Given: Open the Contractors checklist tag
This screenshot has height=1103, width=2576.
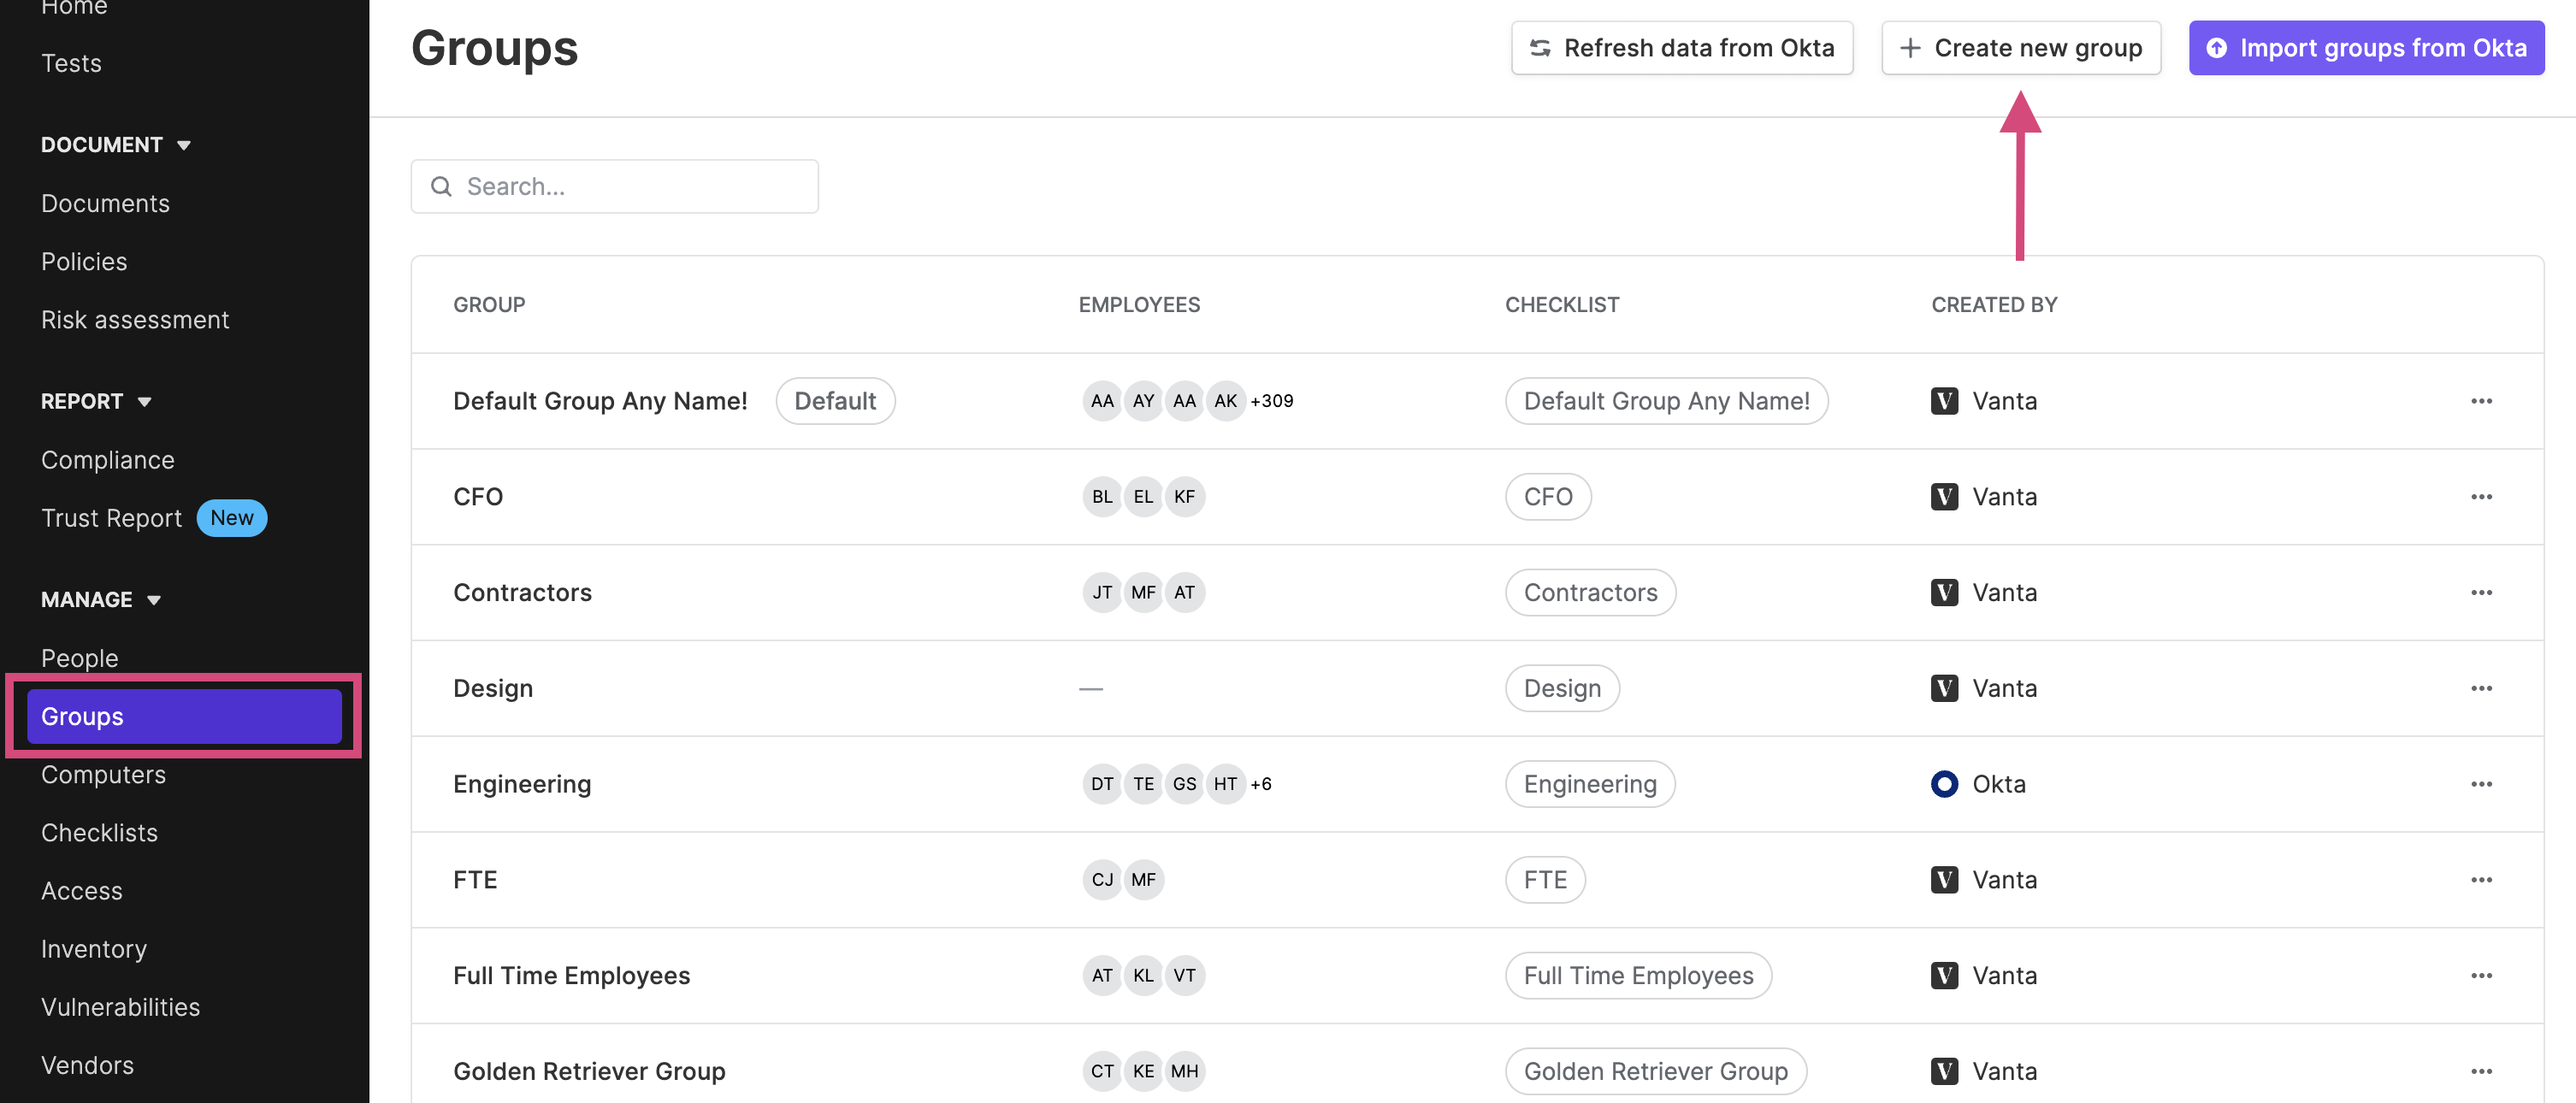Looking at the screenshot, I should coord(1590,593).
